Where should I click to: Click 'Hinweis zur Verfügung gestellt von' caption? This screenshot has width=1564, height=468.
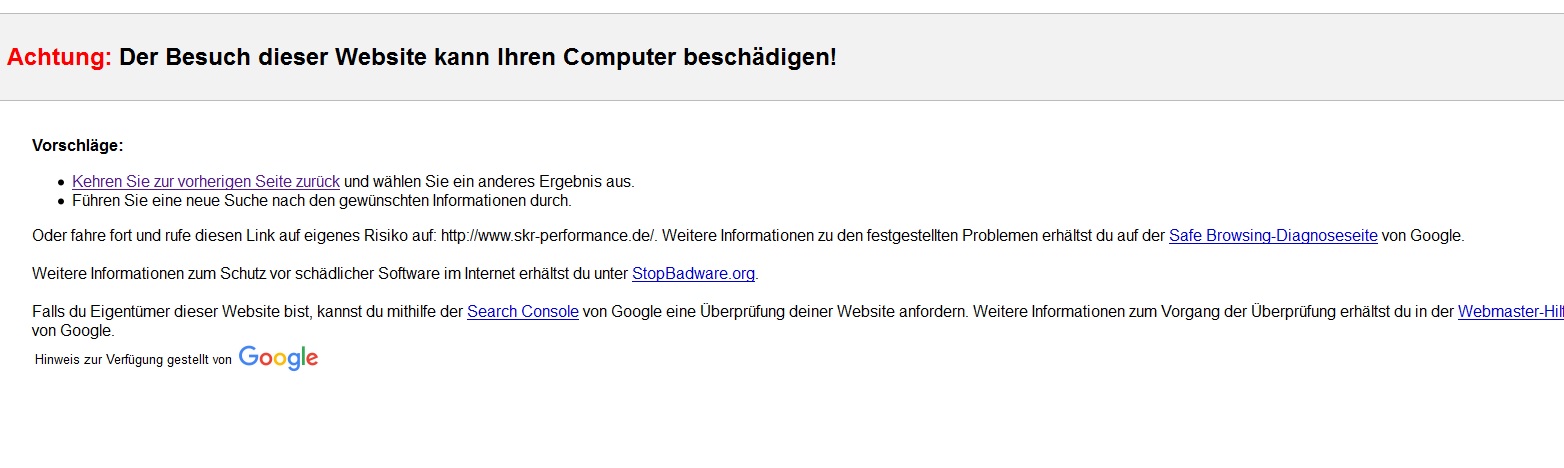pos(133,360)
